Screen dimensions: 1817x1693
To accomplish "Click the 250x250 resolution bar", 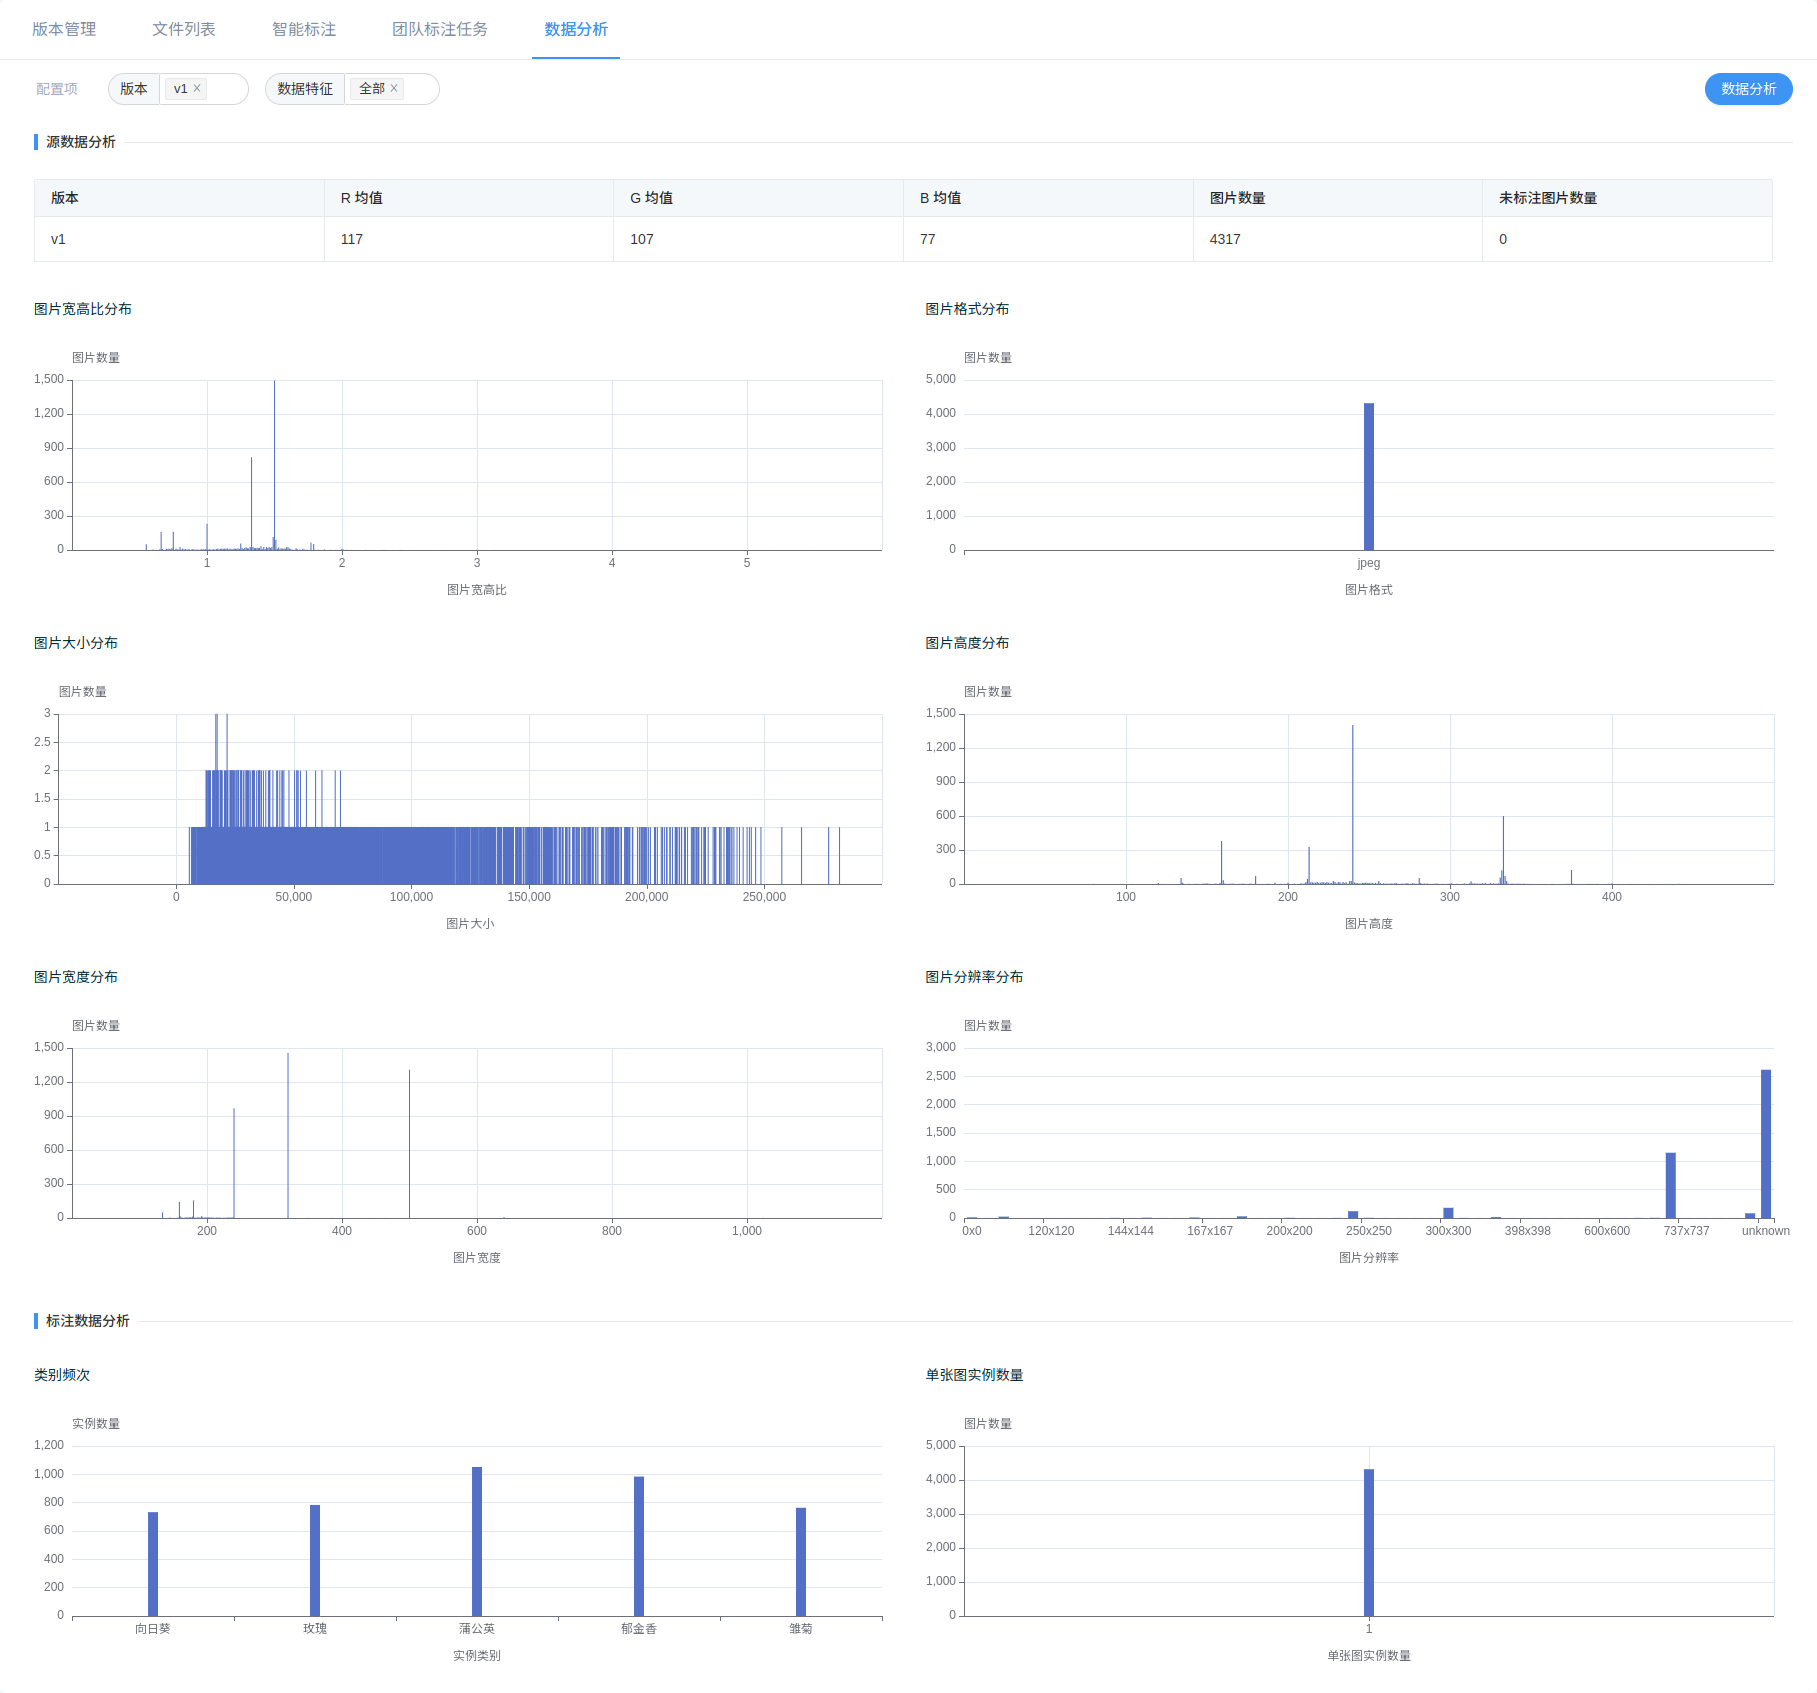I will [x=1353, y=1214].
